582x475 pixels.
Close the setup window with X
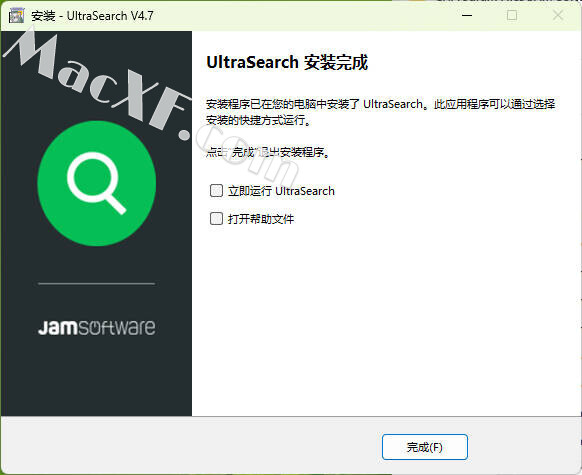tap(558, 16)
